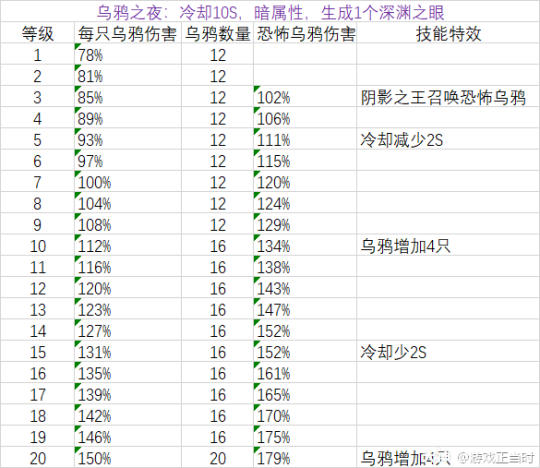Click 乌鸦数量 "16" in the 112% row
This screenshot has width=540, height=468.
pos(217,246)
